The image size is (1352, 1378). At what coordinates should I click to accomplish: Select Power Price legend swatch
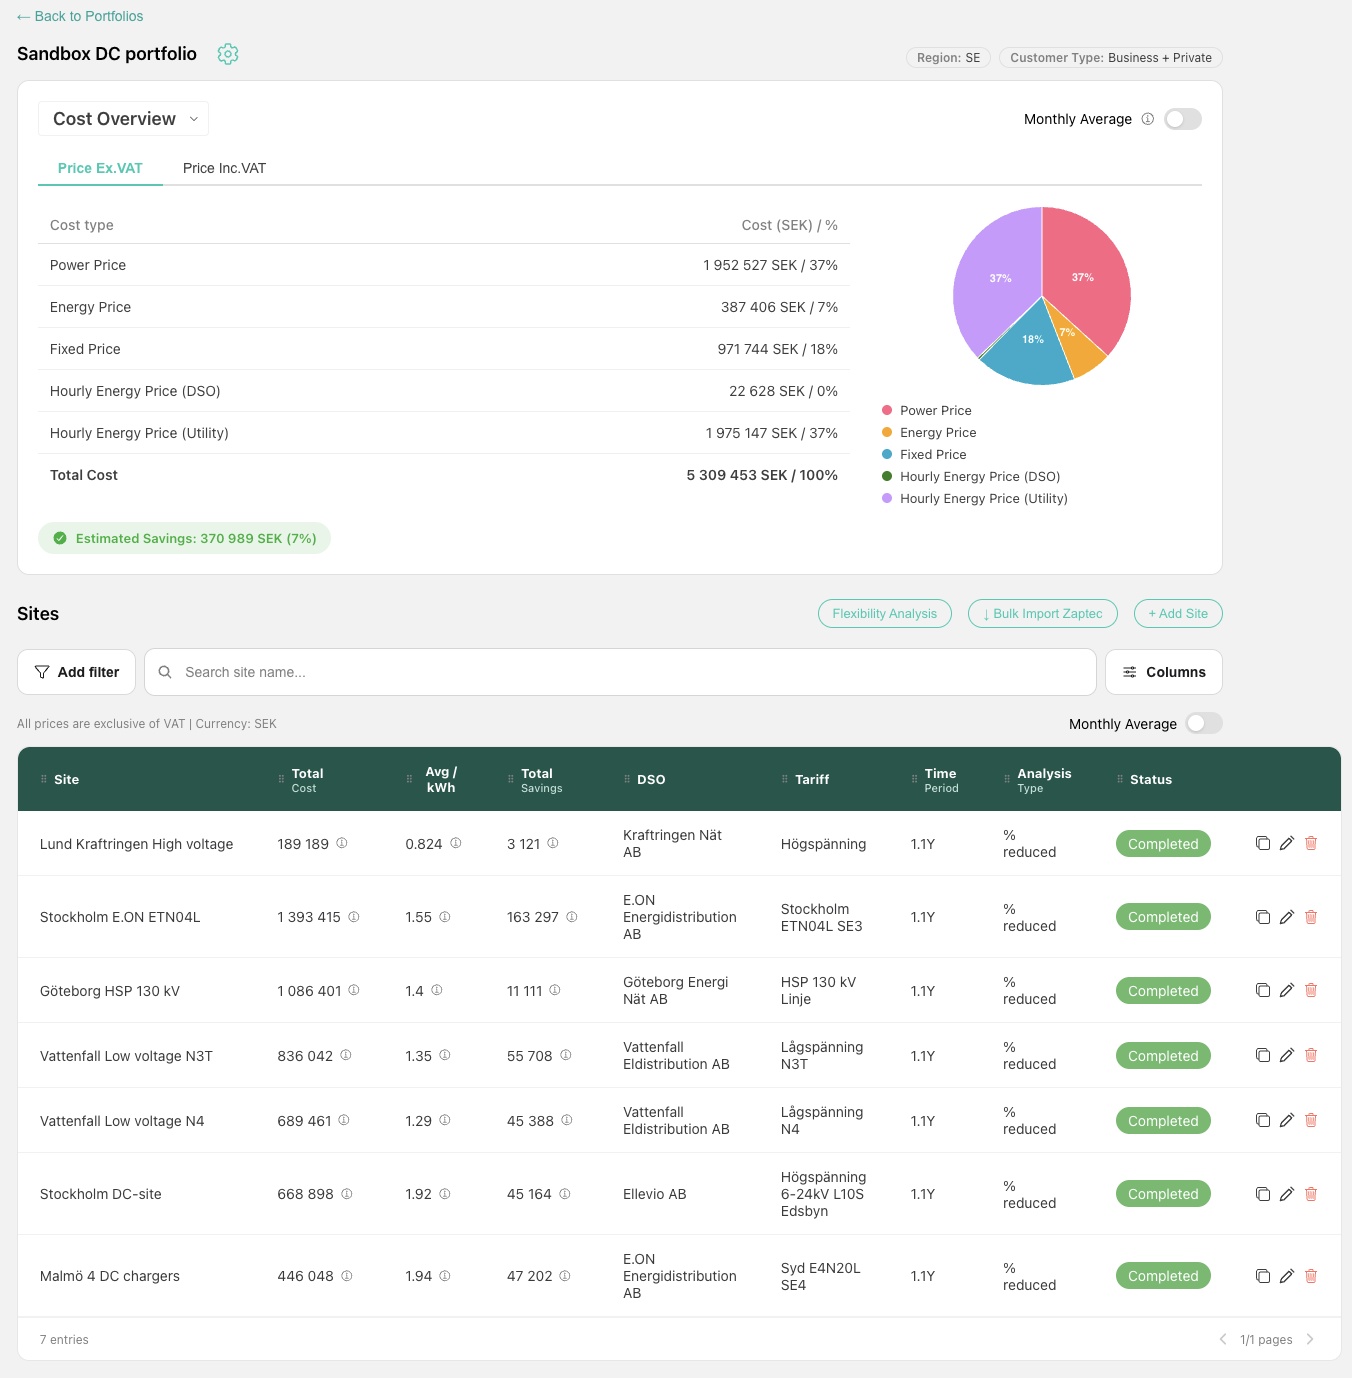point(887,410)
